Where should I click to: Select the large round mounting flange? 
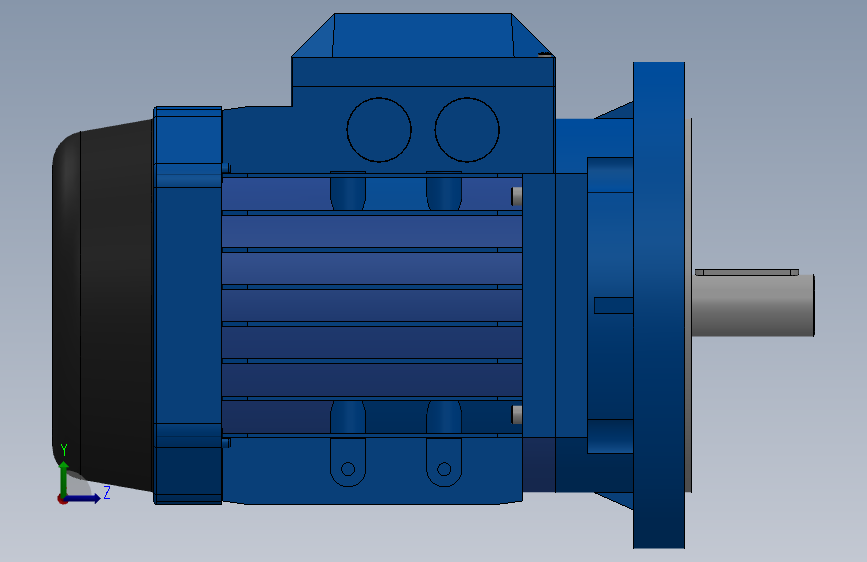(659, 305)
